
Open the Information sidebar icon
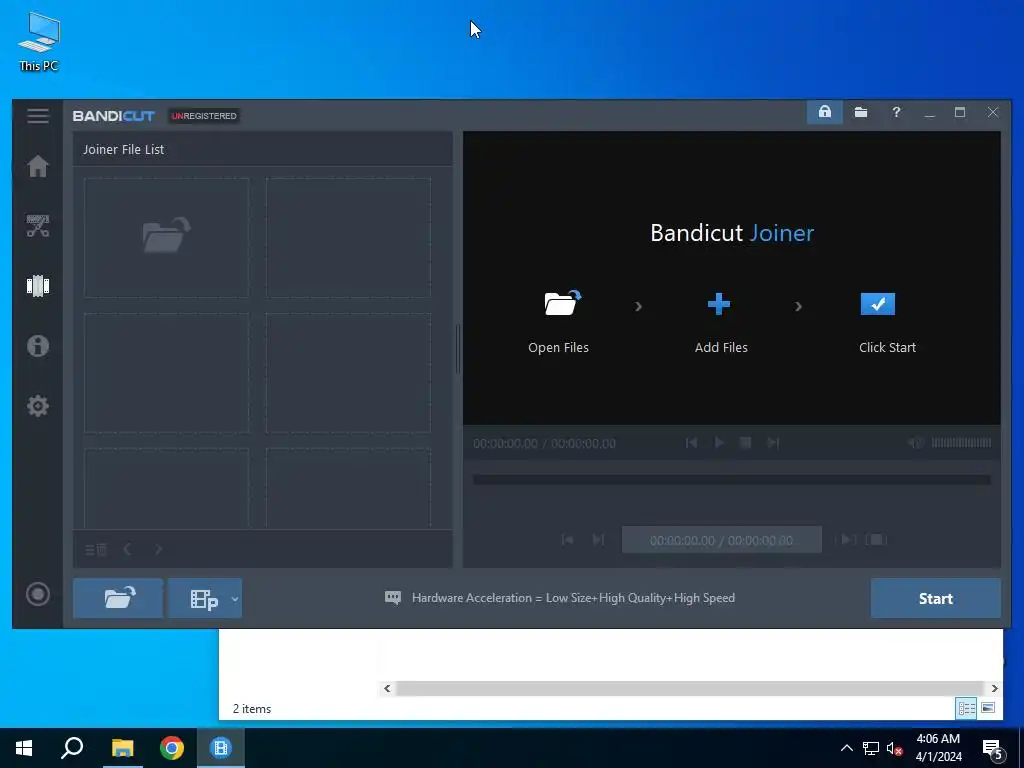[38, 345]
